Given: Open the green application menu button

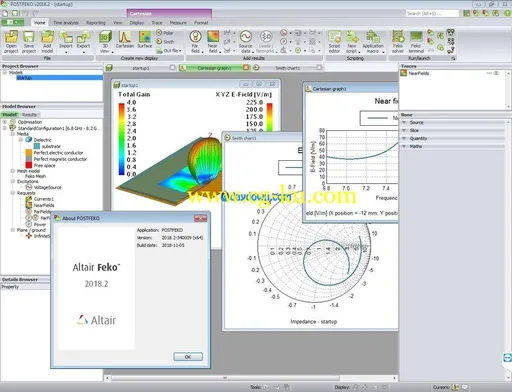Looking at the screenshot, I should [13, 22].
